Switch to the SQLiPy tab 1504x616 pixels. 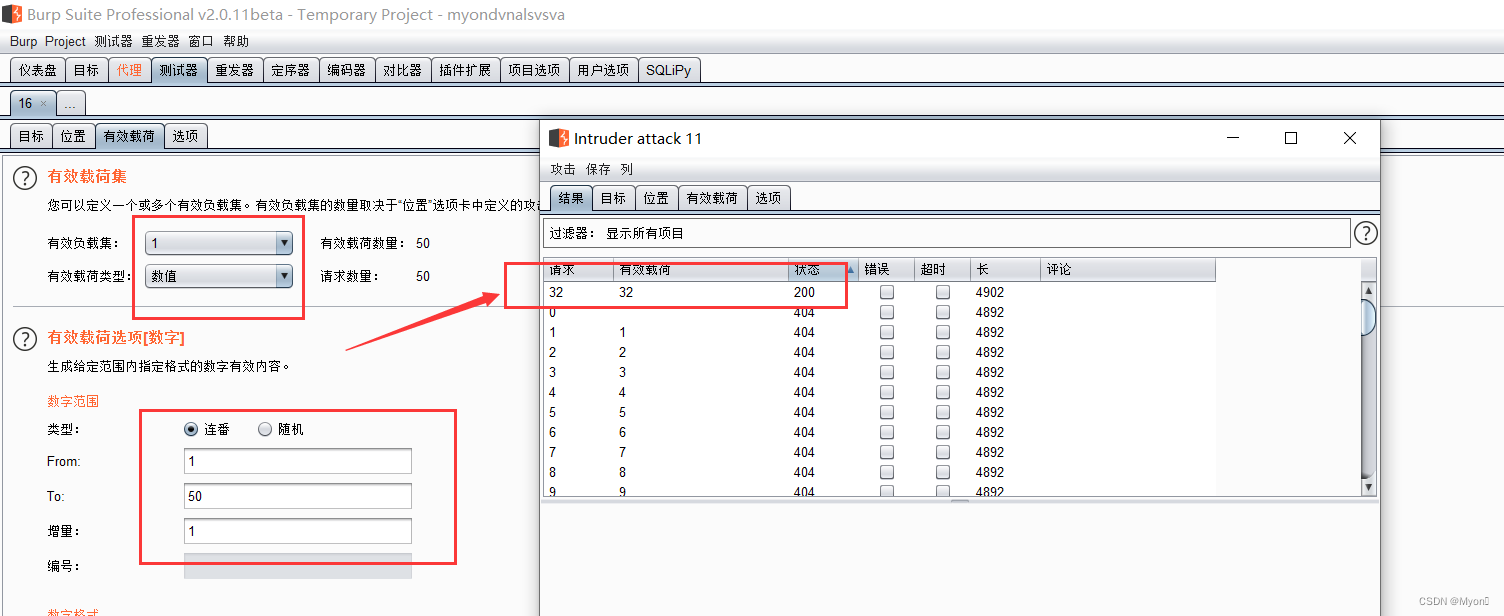click(x=668, y=70)
